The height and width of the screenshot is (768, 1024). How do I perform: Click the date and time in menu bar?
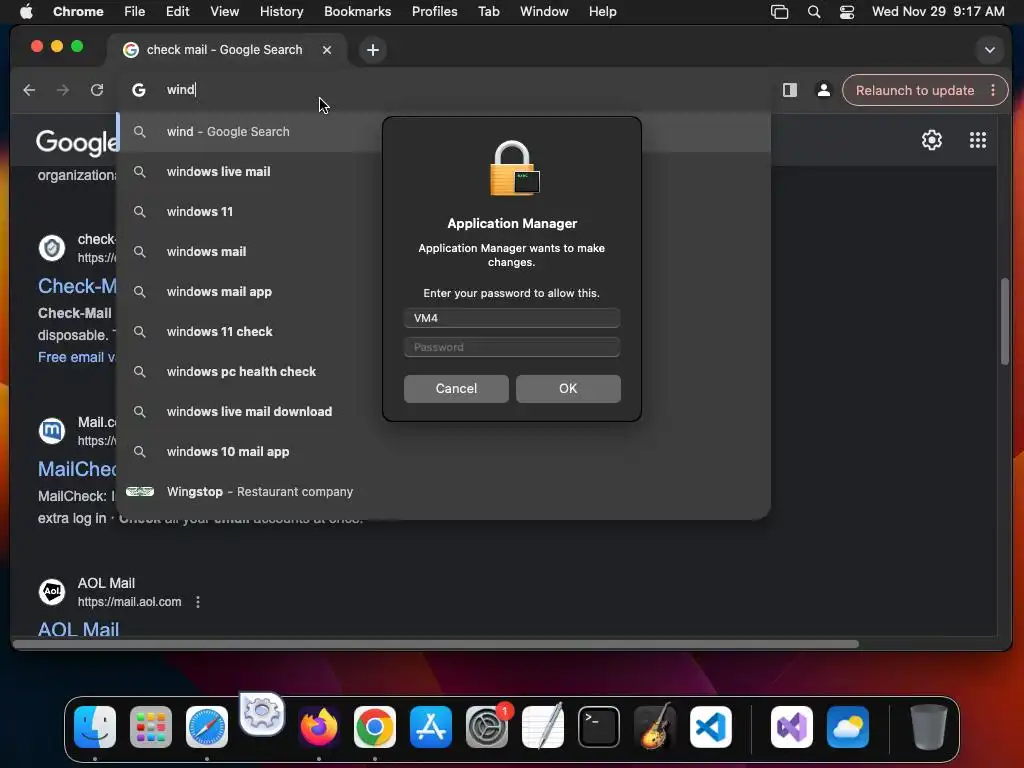[x=938, y=12]
